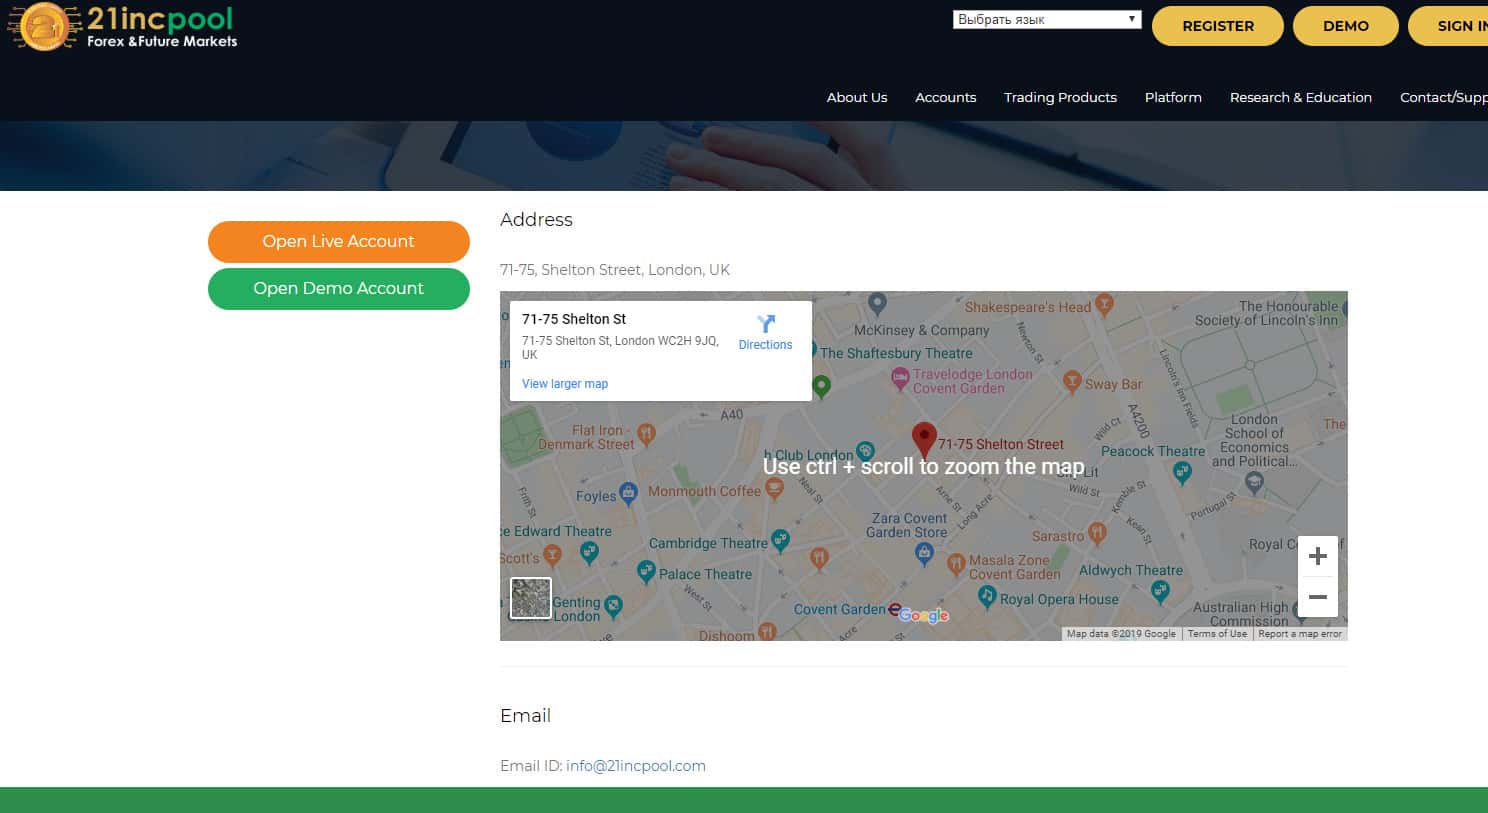1488x813 pixels.
Task: Click the 'Email' heading
Action: [525, 716]
